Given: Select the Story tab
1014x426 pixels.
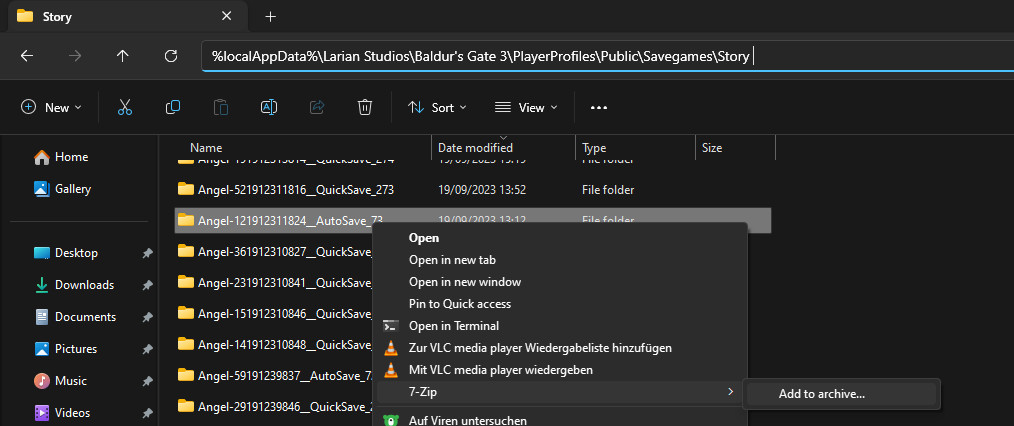Looking at the screenshot, I should click(x=126, y=17).
